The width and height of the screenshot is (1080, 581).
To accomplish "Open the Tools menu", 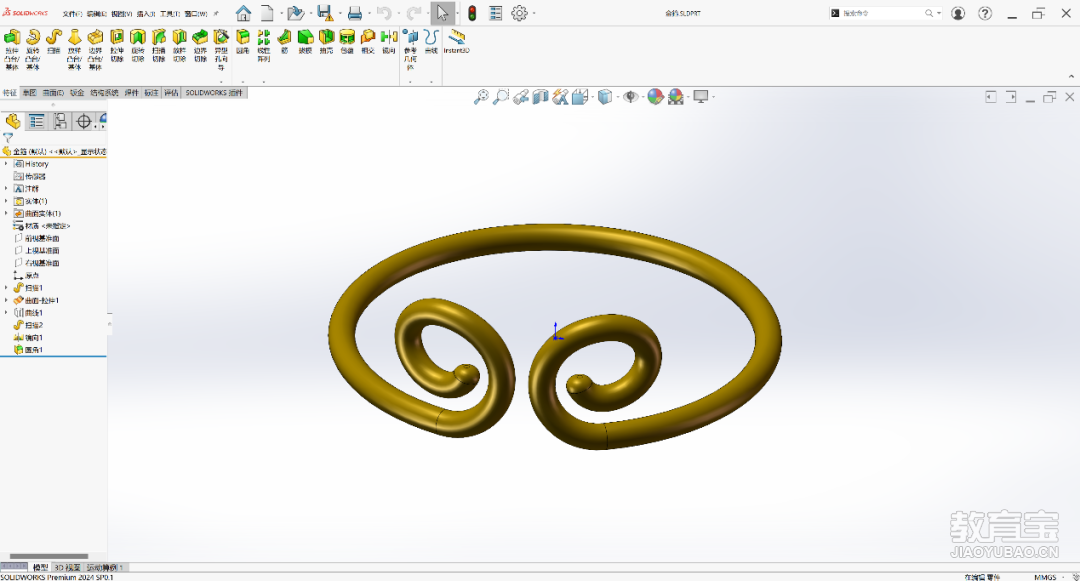I will click(x=169, y=13).
